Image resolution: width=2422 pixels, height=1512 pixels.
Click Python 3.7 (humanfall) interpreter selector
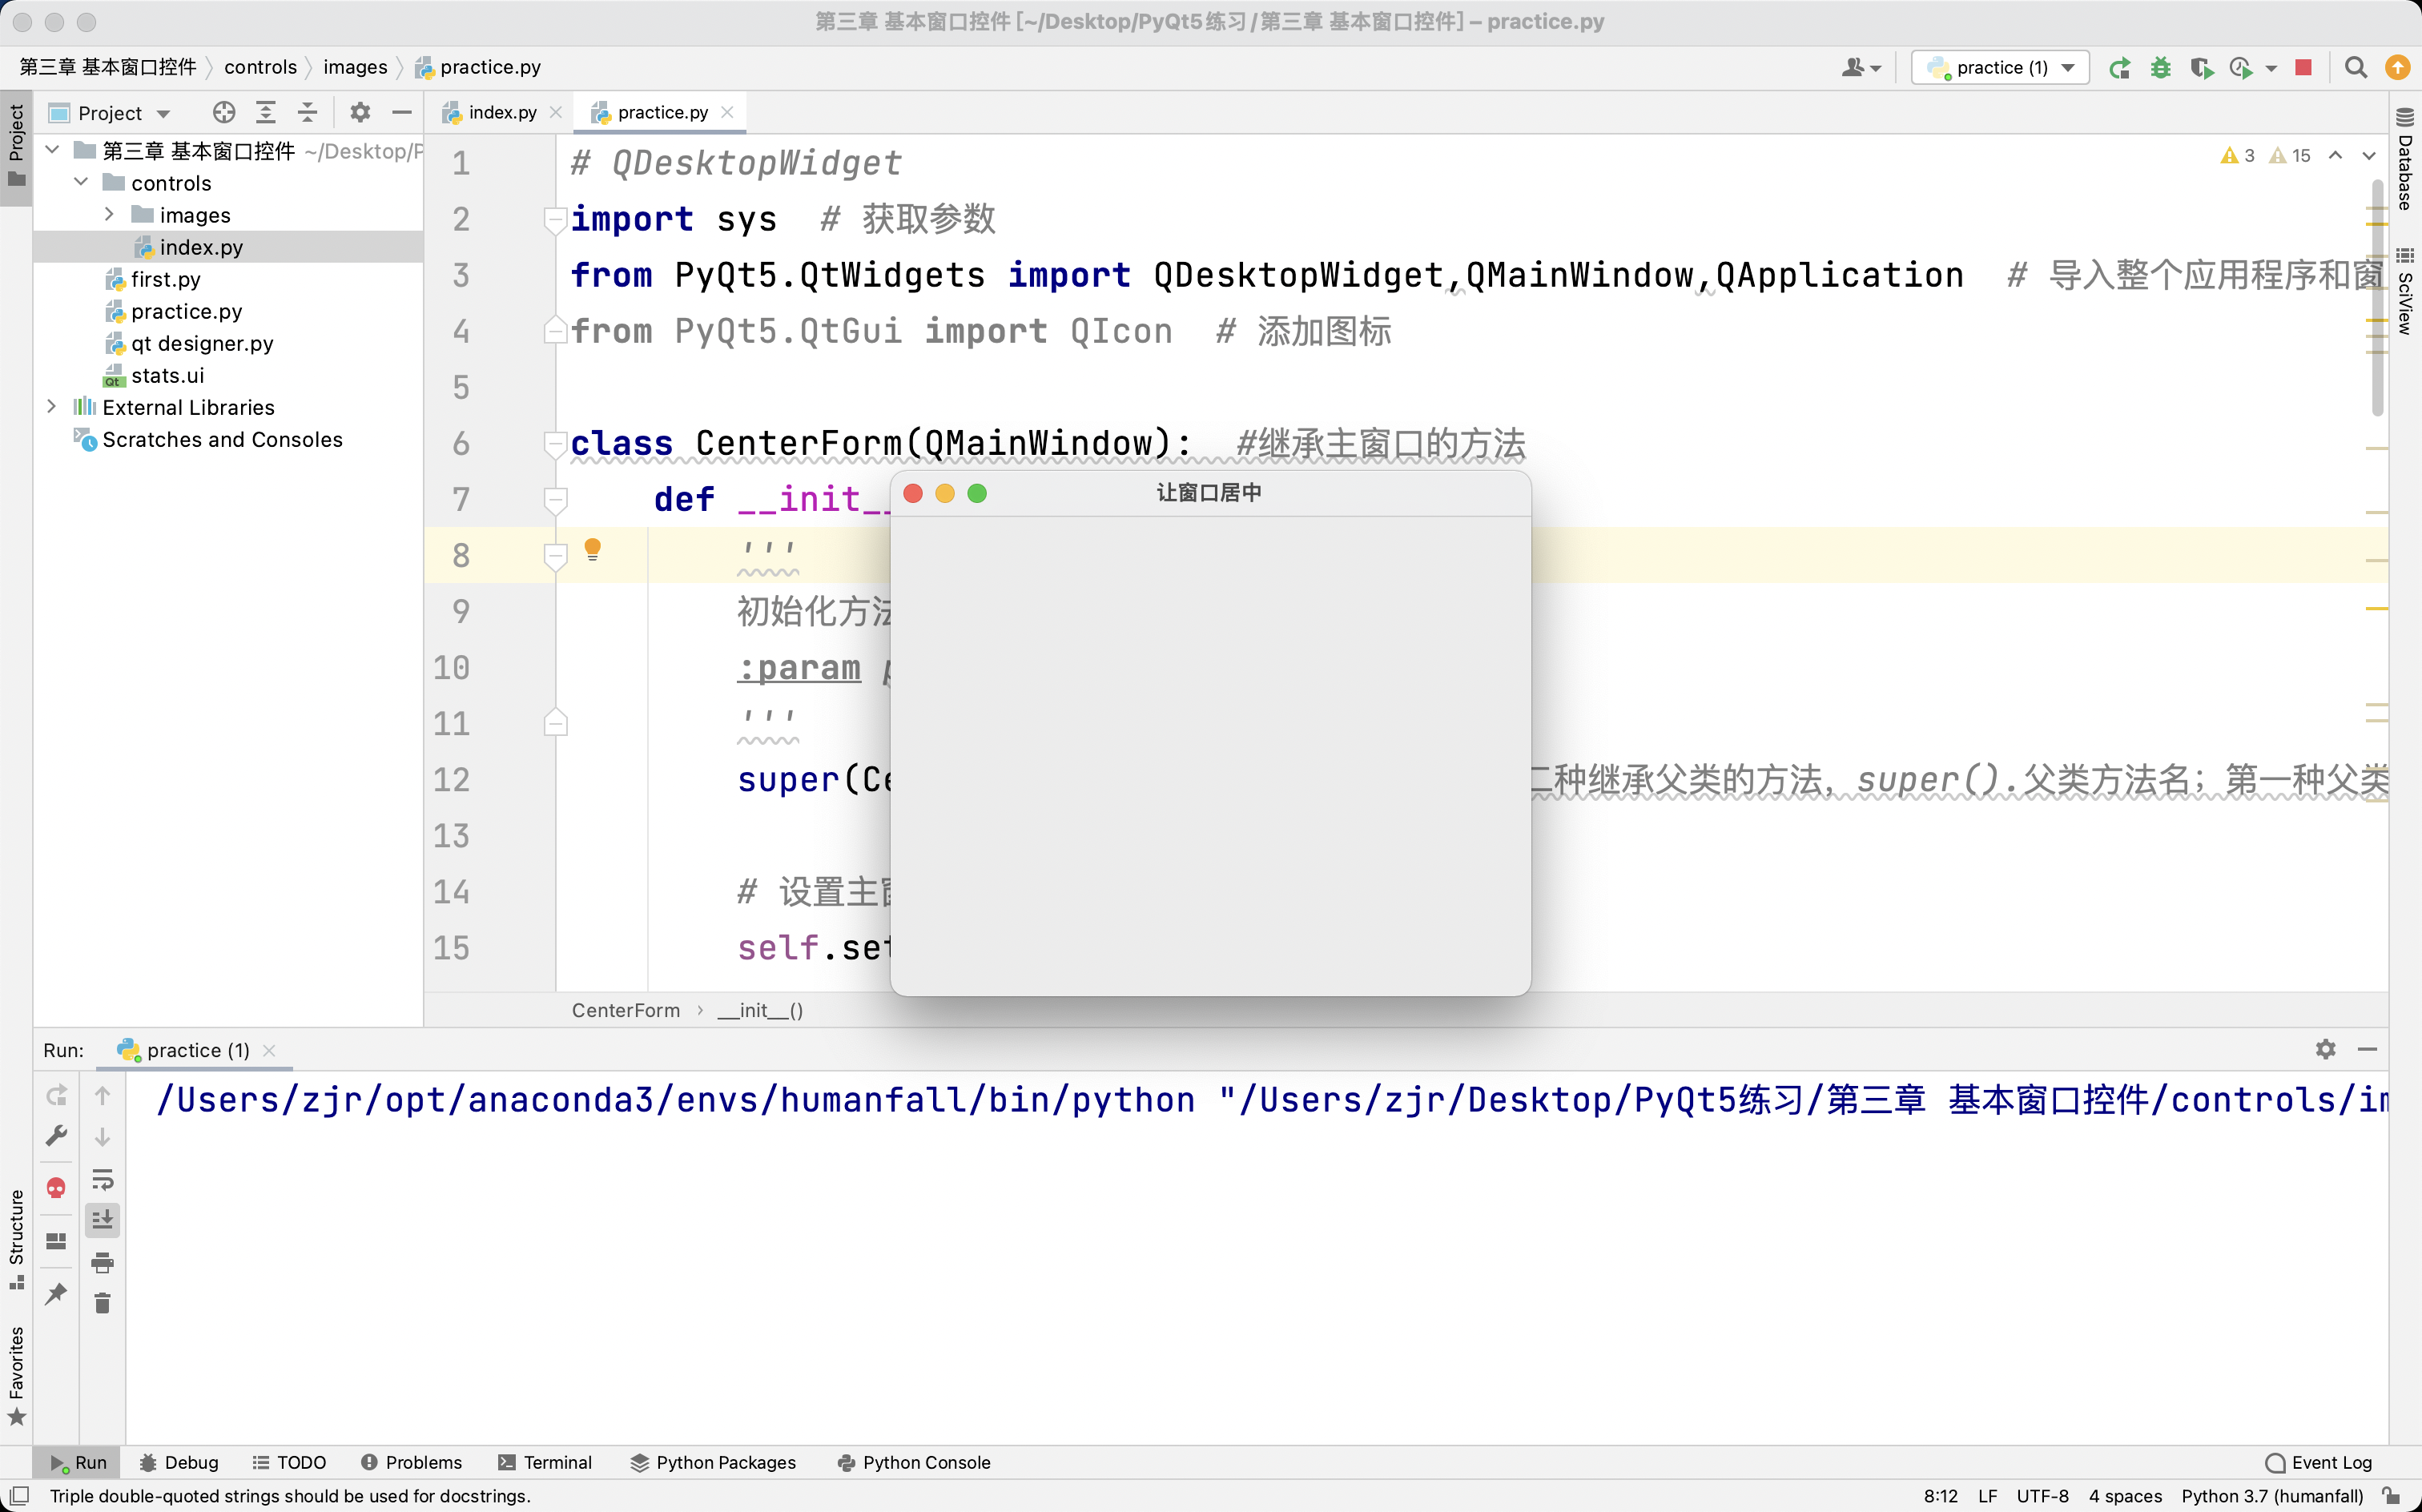tap(2271, 1496)
